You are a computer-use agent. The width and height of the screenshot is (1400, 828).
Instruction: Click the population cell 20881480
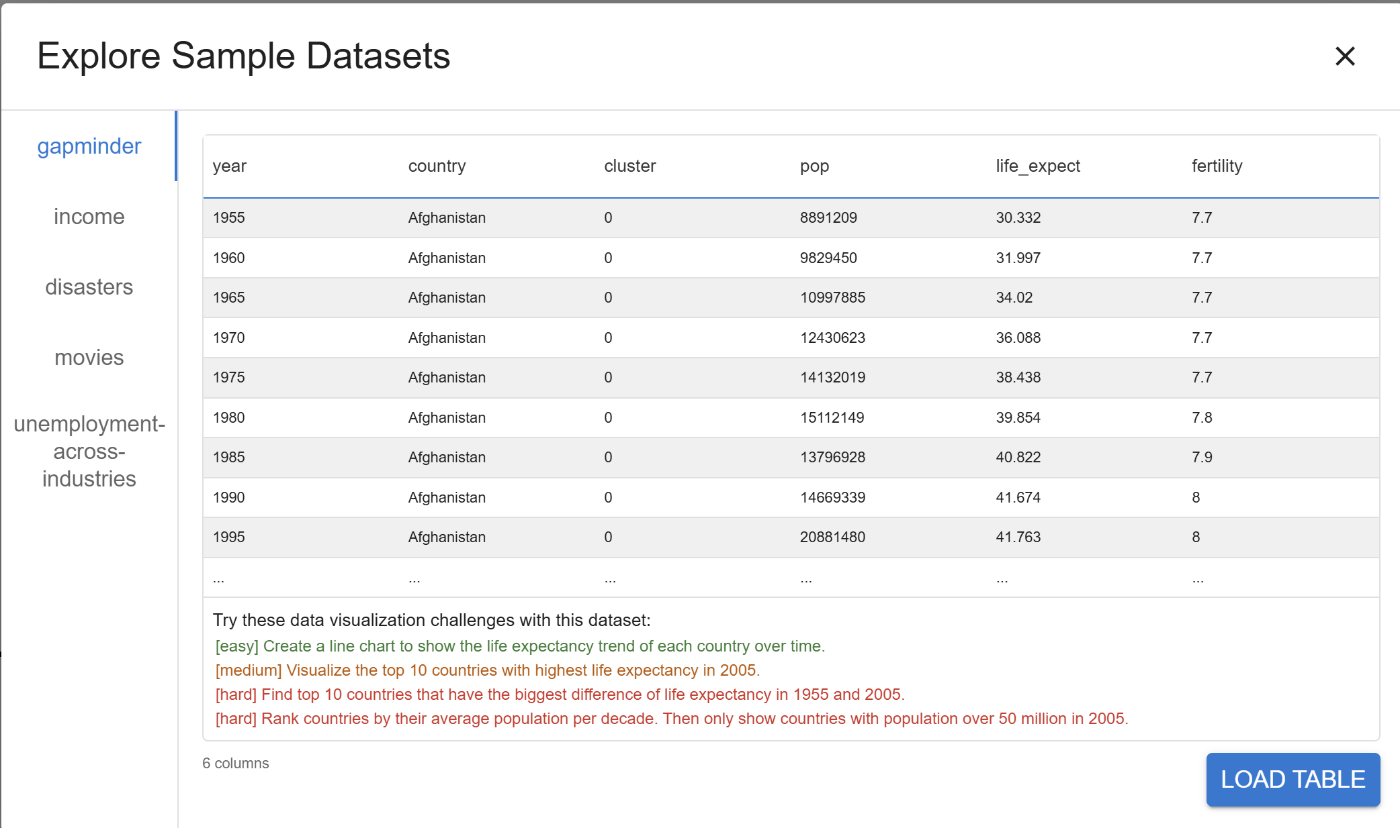[x=833, y=537]
